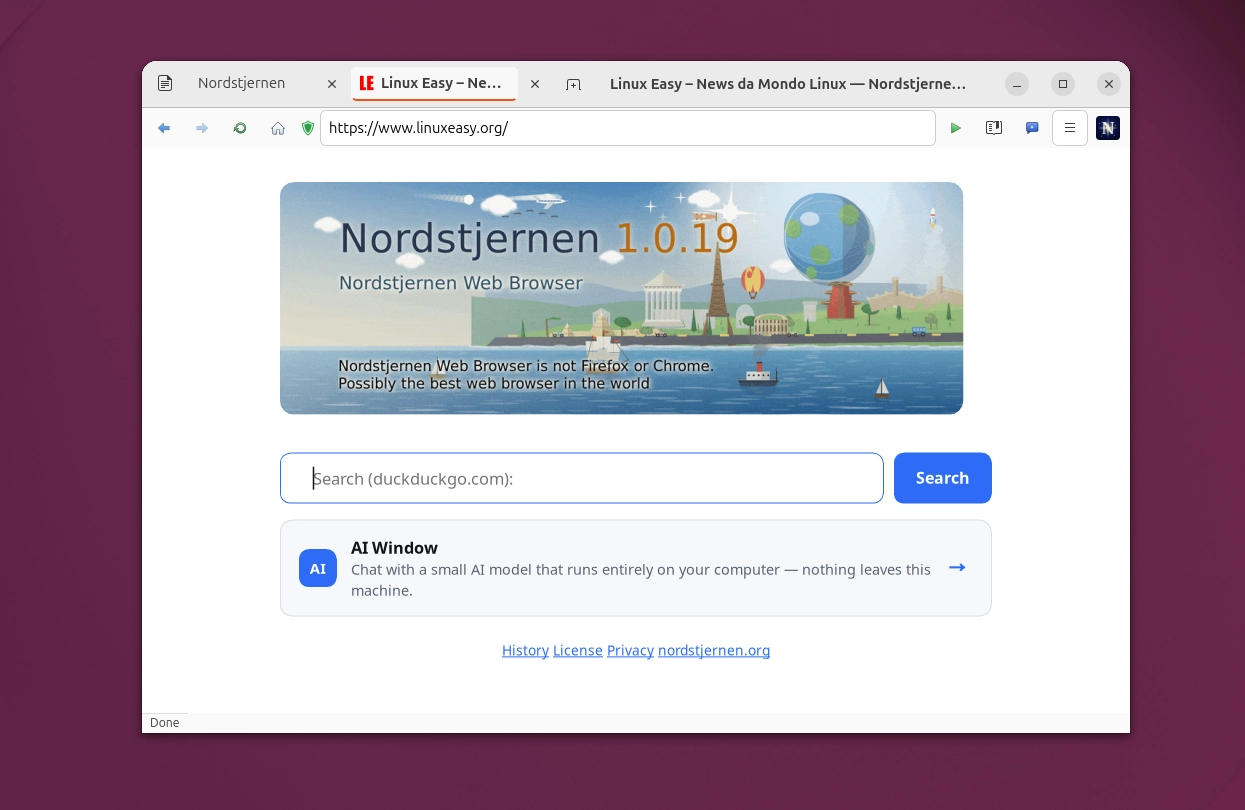1245x810 pixels.
Task: Switch to the Nordstjernen tab
Action: pyautogui.click(x=241, y=84)
